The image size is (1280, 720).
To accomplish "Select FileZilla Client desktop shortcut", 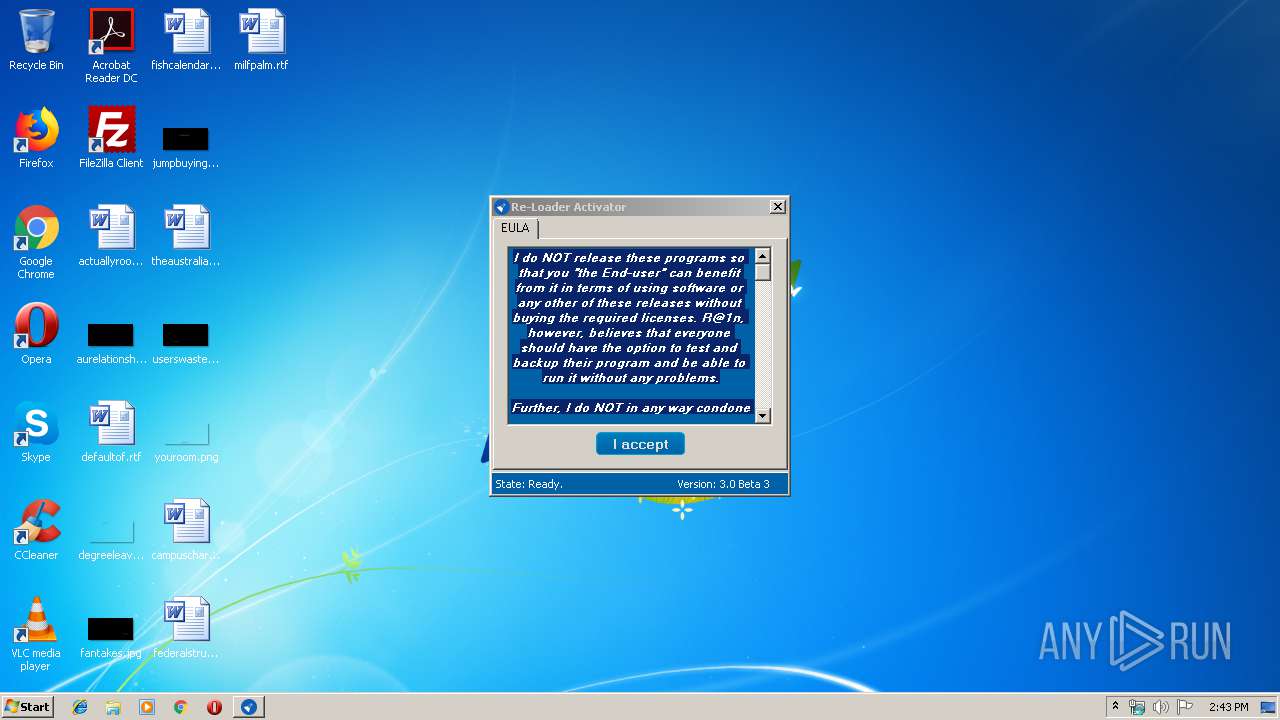I will coord(111,139).
